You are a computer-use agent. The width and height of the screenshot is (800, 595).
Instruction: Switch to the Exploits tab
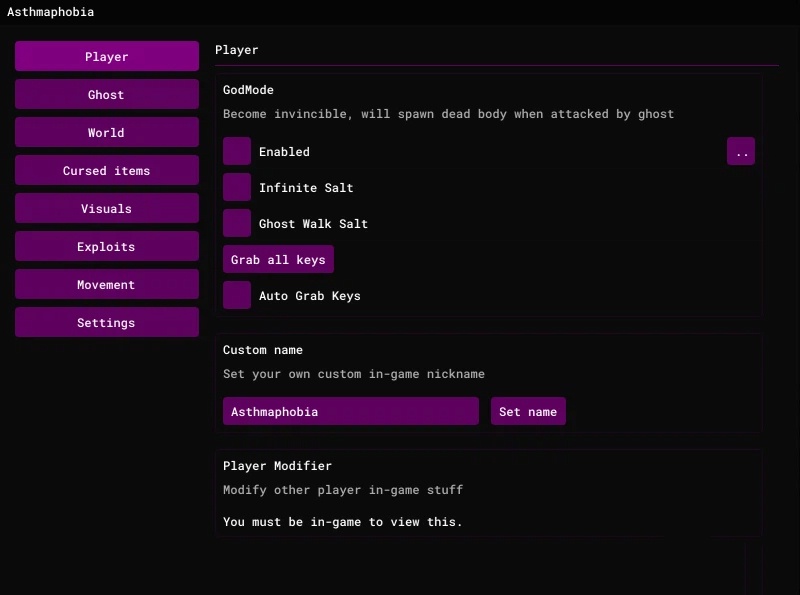(106, 246)
